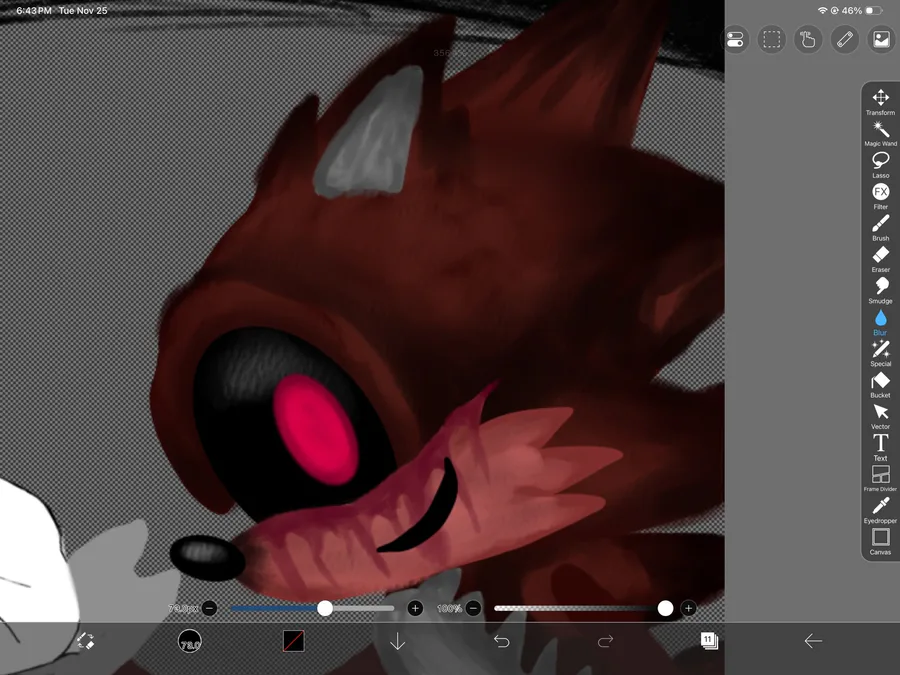Select the Brush tool
The width and height of the screenshot is (900, 675).
880,228
